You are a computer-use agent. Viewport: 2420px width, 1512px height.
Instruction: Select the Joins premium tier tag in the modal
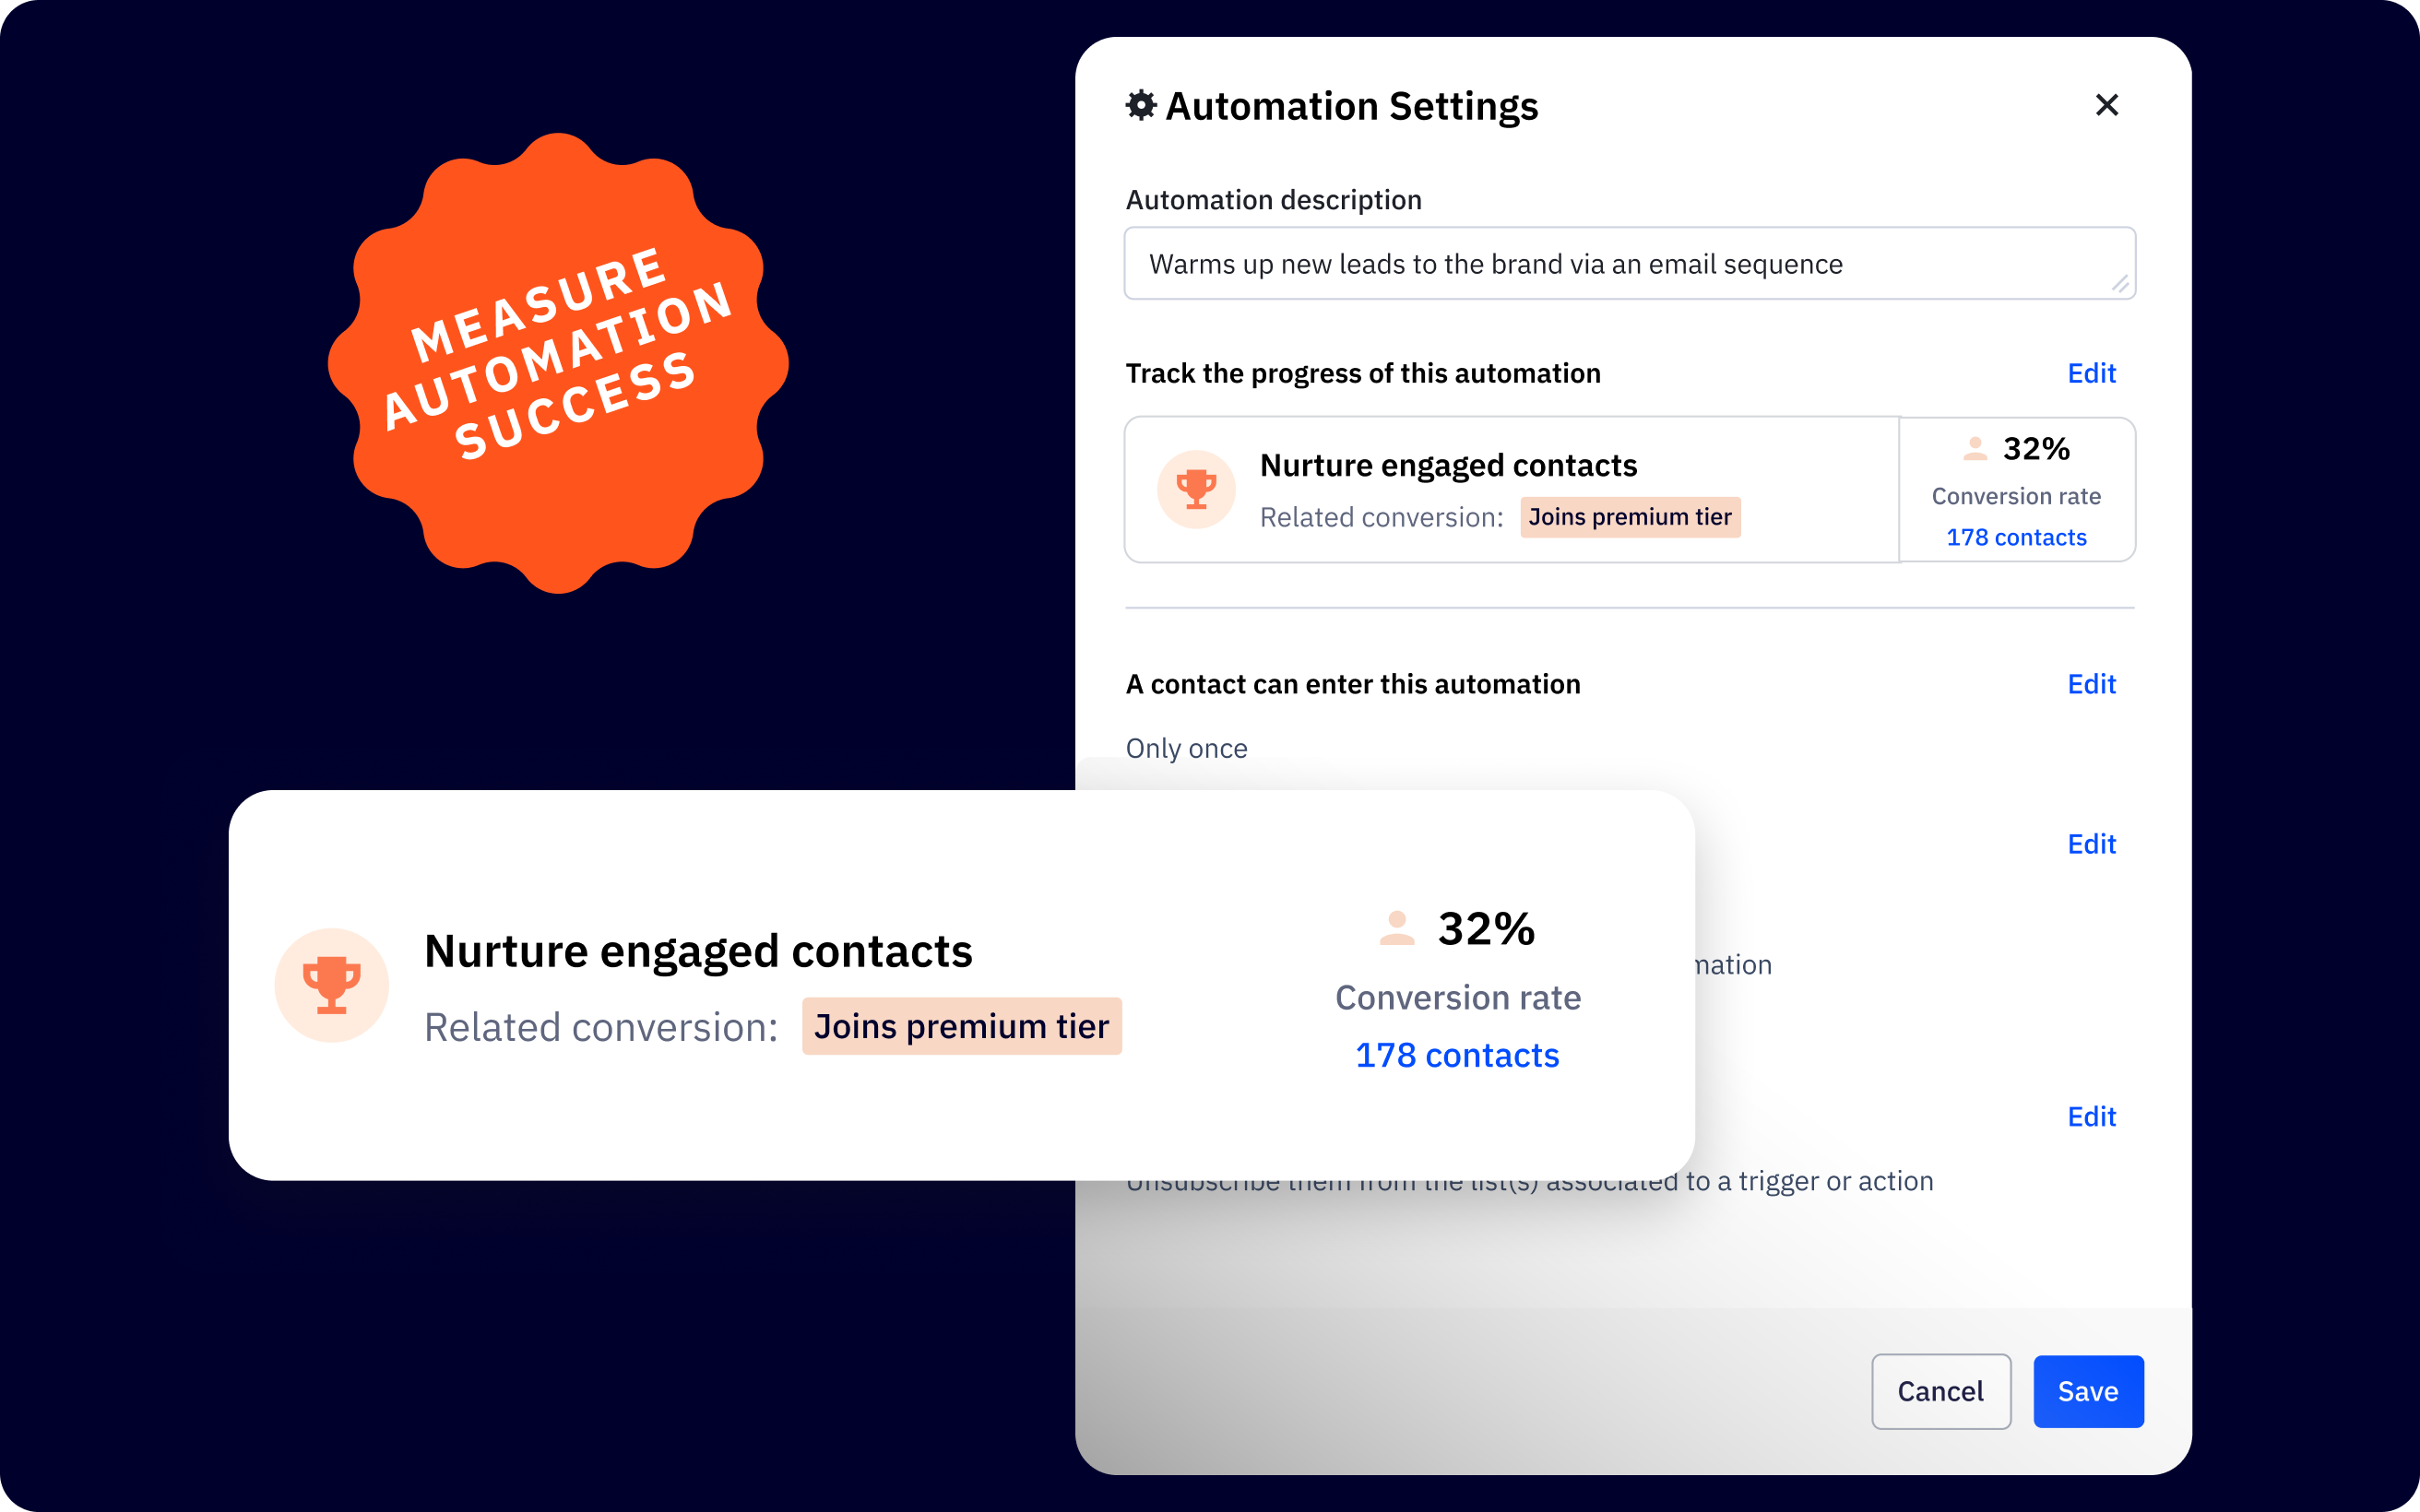[x=1629, y=516]
